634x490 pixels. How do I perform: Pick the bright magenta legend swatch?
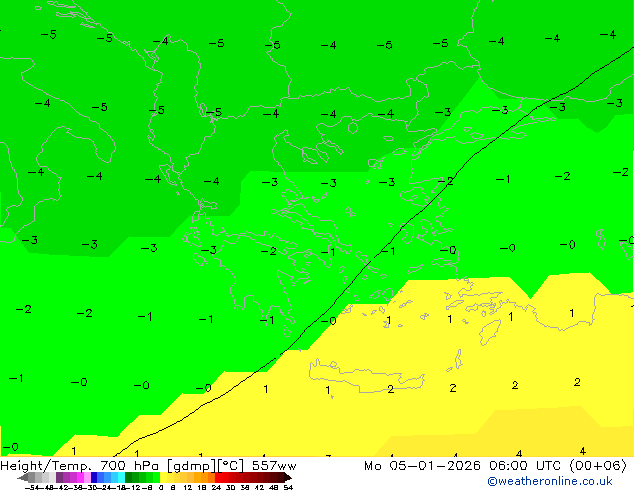click(80, 477)
